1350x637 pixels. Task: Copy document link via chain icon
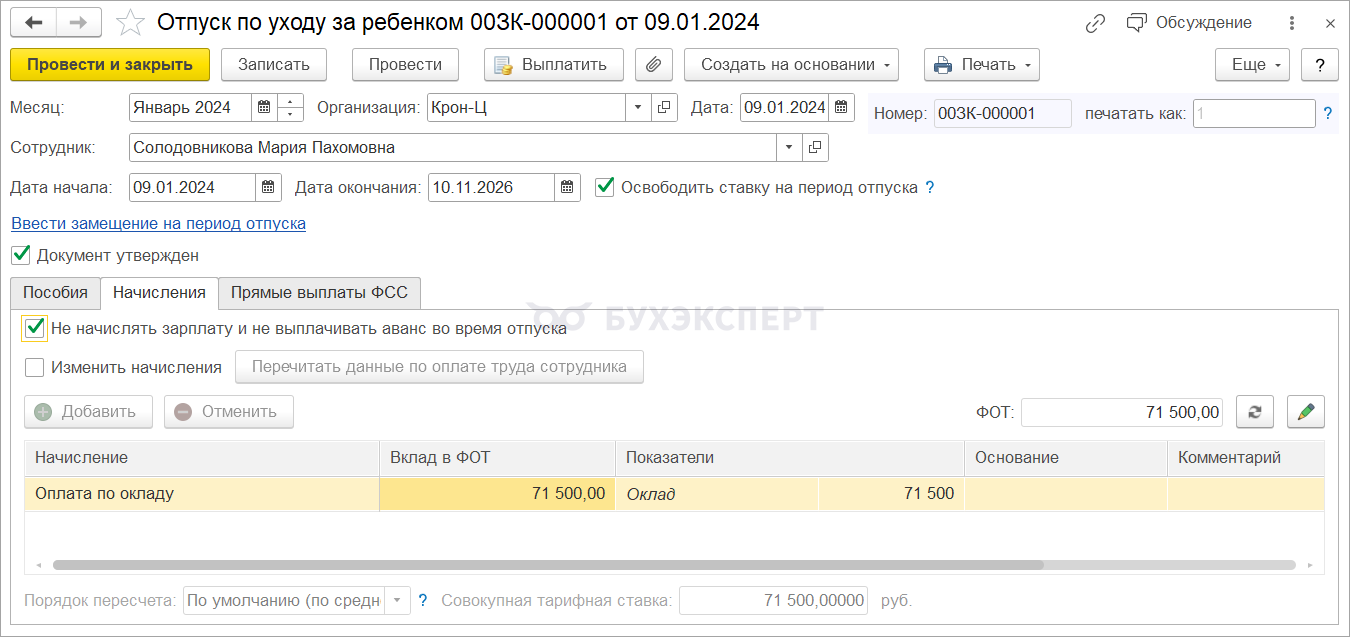click(x=1096, y=22)
